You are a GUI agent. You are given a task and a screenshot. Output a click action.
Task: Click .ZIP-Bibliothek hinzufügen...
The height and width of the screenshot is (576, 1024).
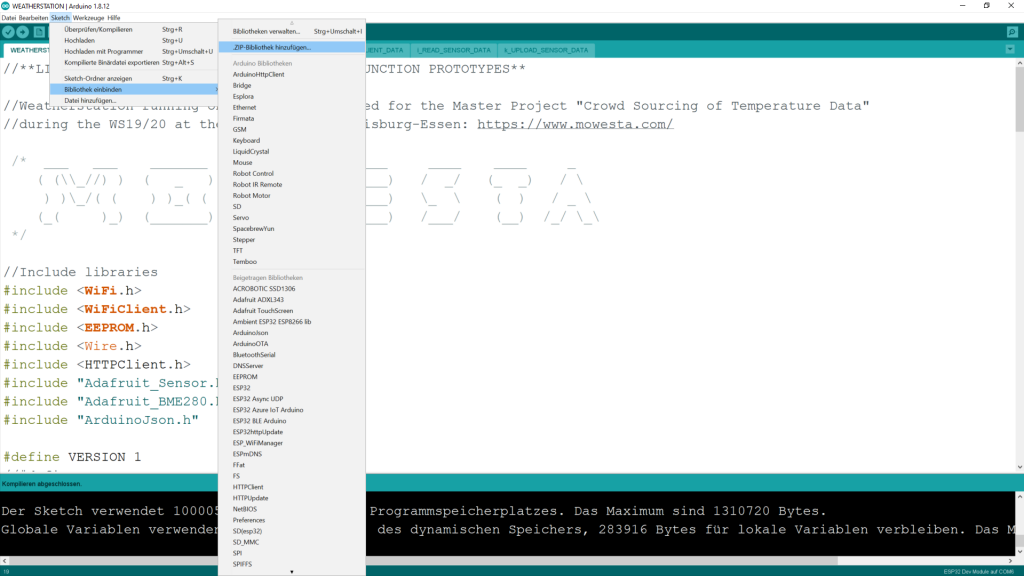click(x=292, y=47)
